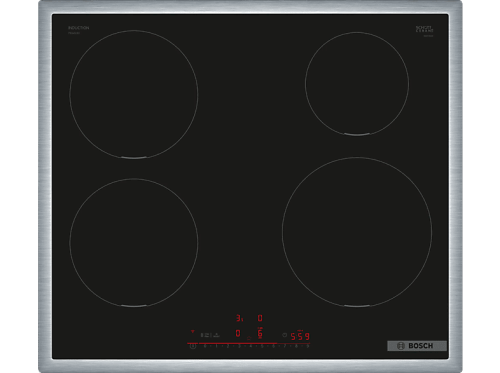
Task: Set power level 7 on the slider
Action: (285, 346)
